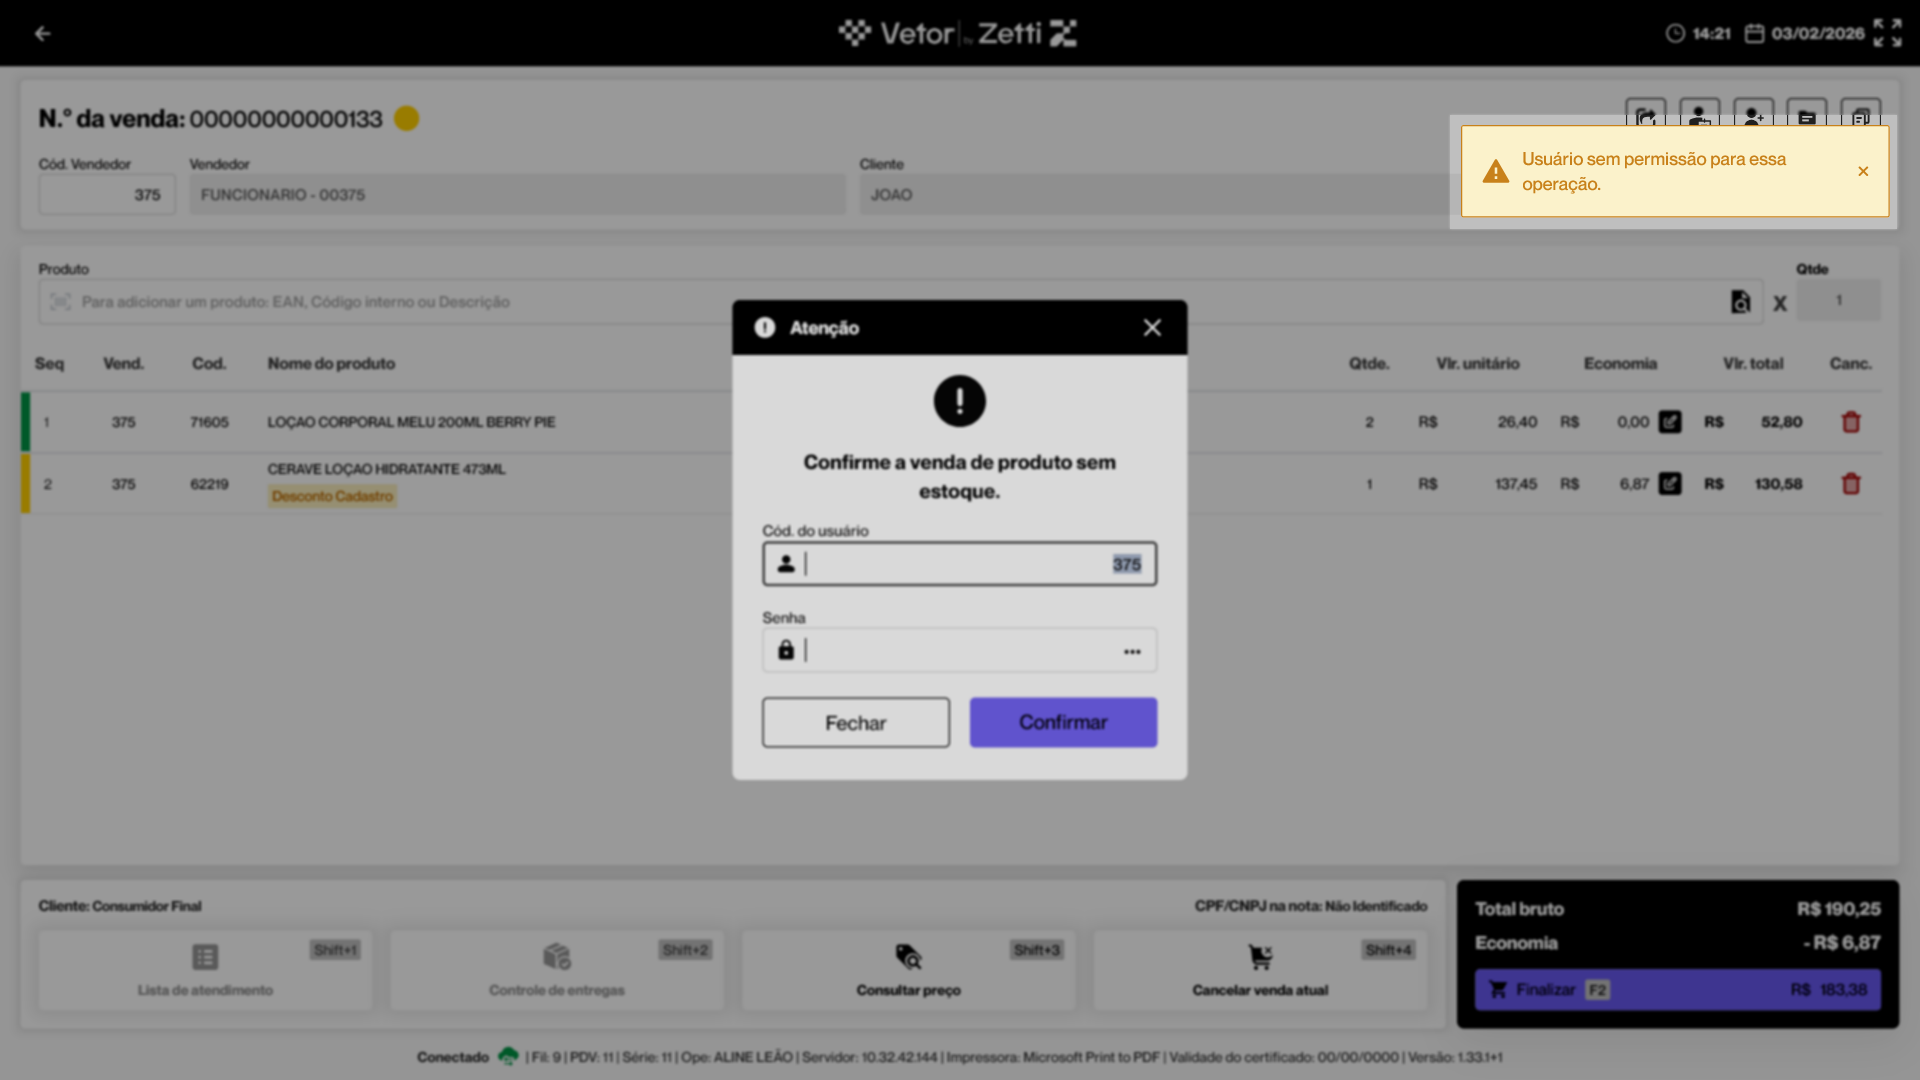Toggle fullscreen mode icon
Image resolution: width=1920 pixels, height=1080 pixels.
[1887, 33]
